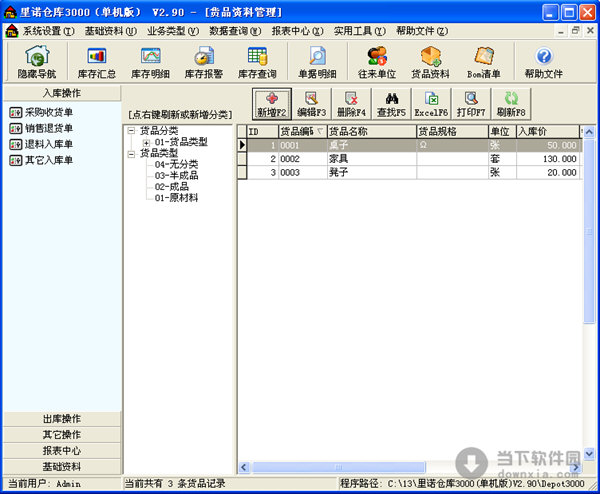Viewport: 600px width, 494px height.
Task: Select the 家具 row cell
Action: pos(372,159)
